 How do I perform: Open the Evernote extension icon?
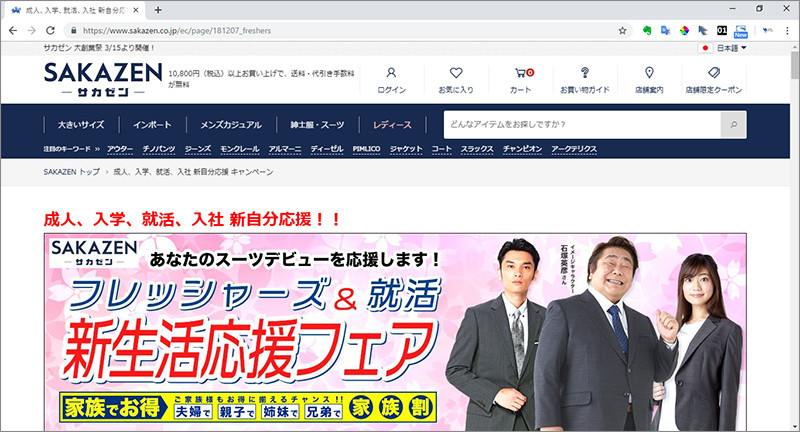click(646, 31)
